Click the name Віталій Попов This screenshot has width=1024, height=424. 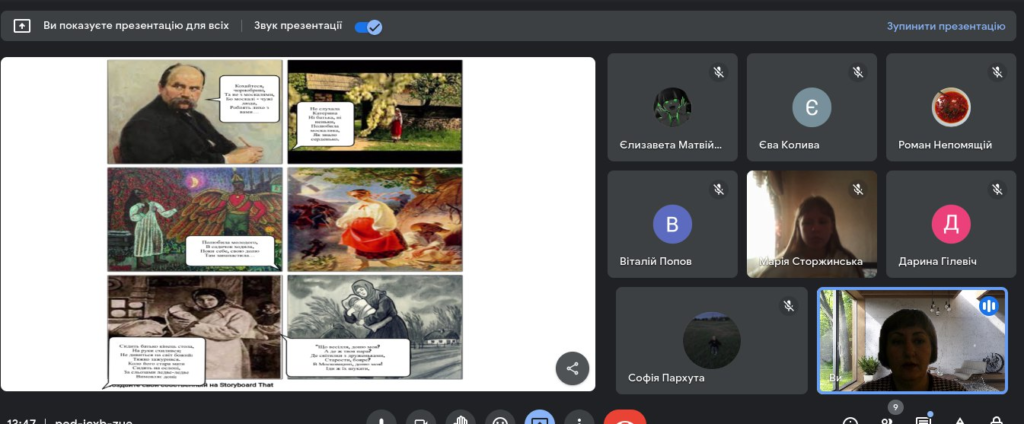click(655, 261)
